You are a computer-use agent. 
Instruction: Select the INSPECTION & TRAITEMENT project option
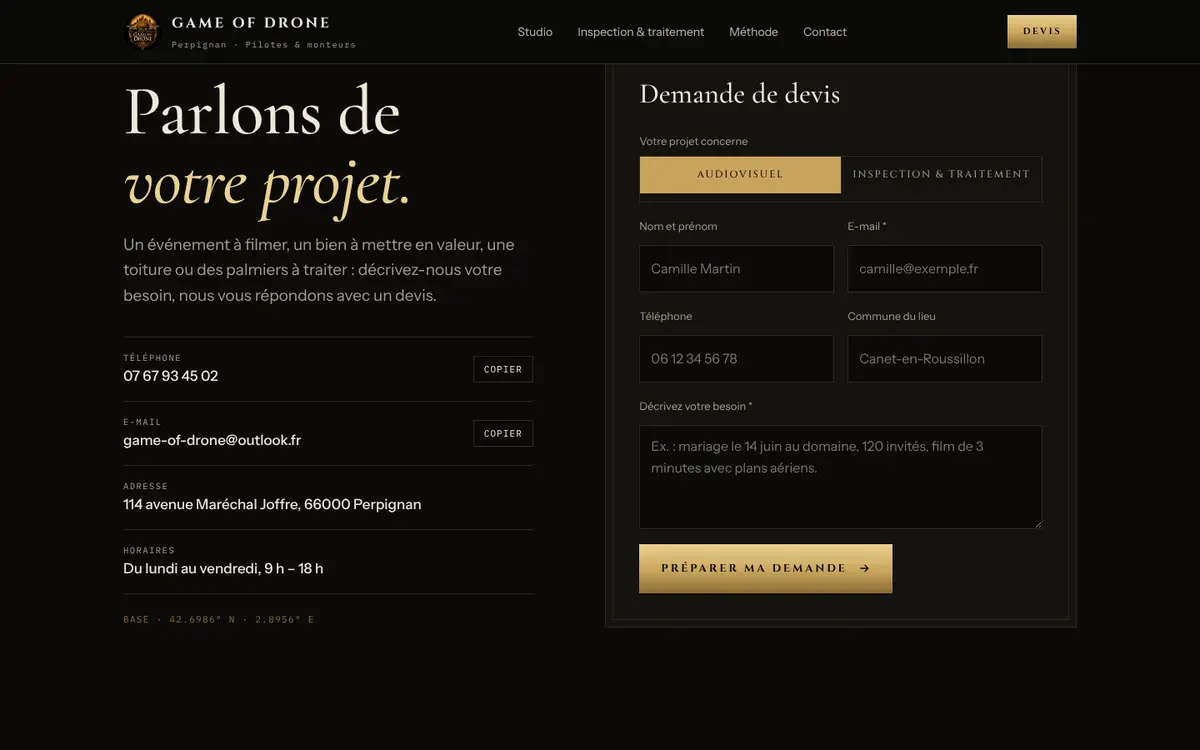pos(941,174)
